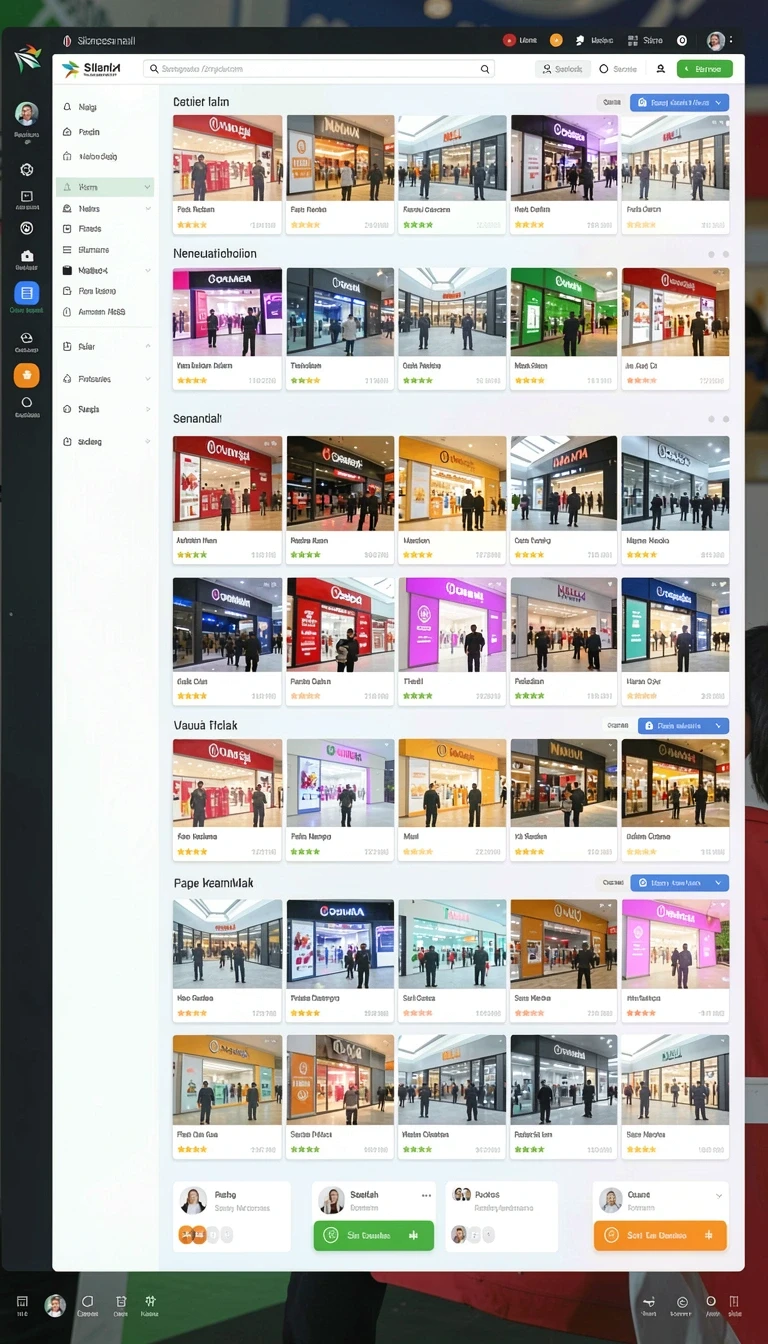This screenshot has height=1344, width=768.
Task: Select the Seone radio option in the header
Action: 618,69
